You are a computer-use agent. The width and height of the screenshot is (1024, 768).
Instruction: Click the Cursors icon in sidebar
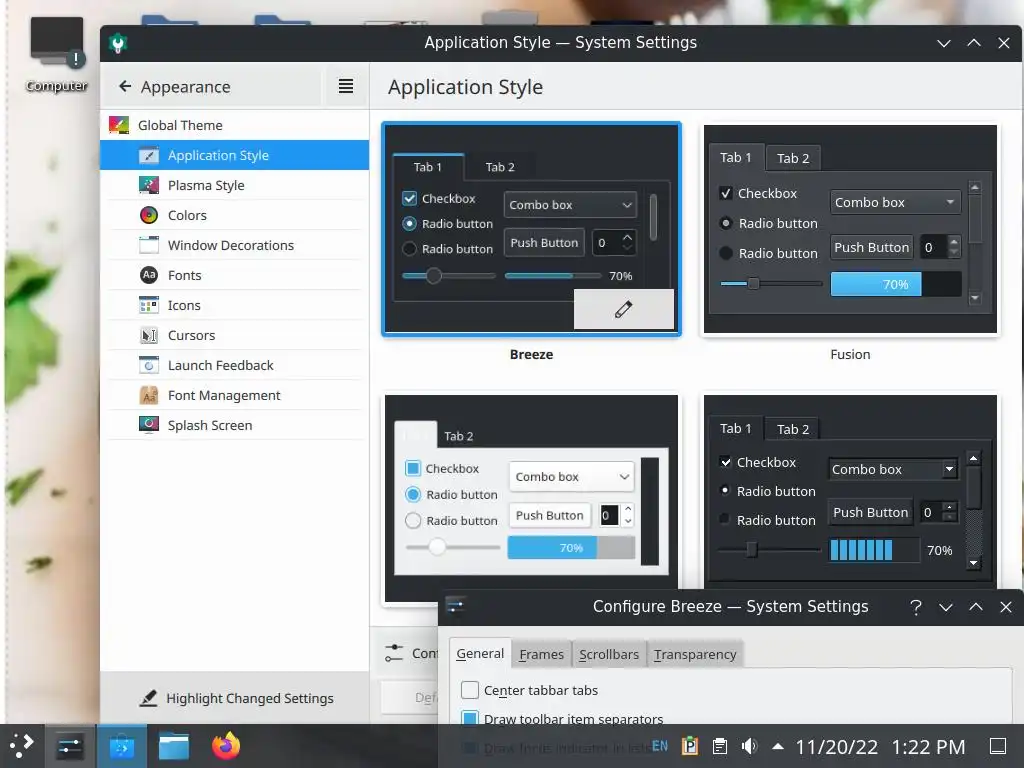pos(149,335)
